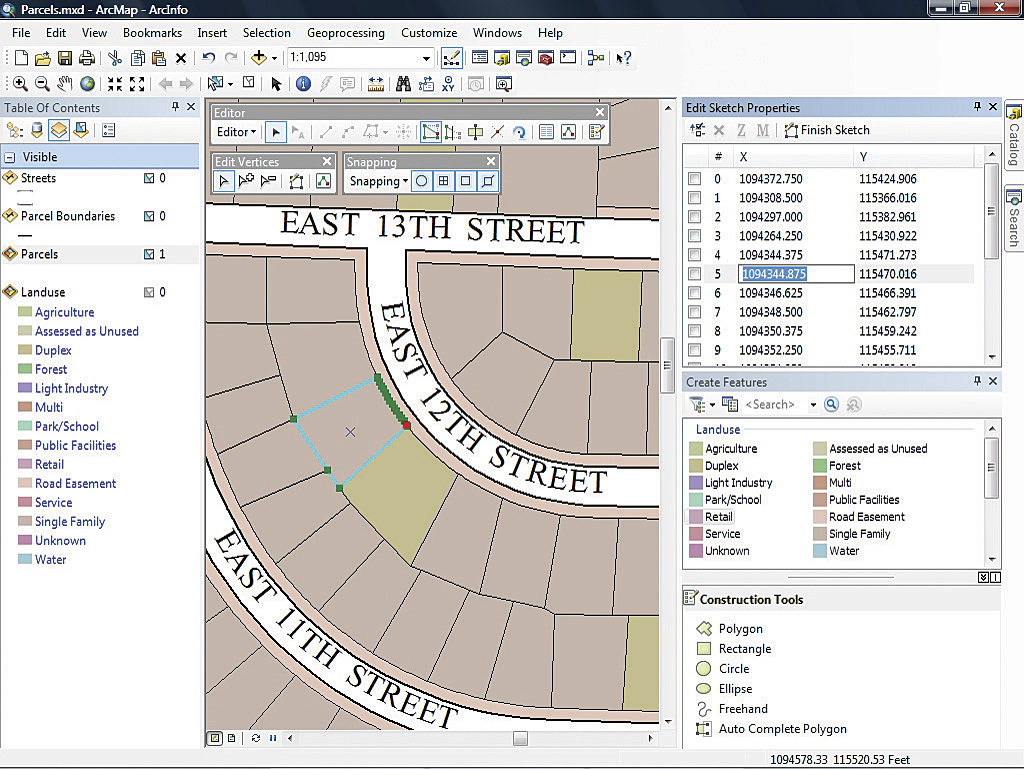Click the Find binoculars icon

pos(403,84)
